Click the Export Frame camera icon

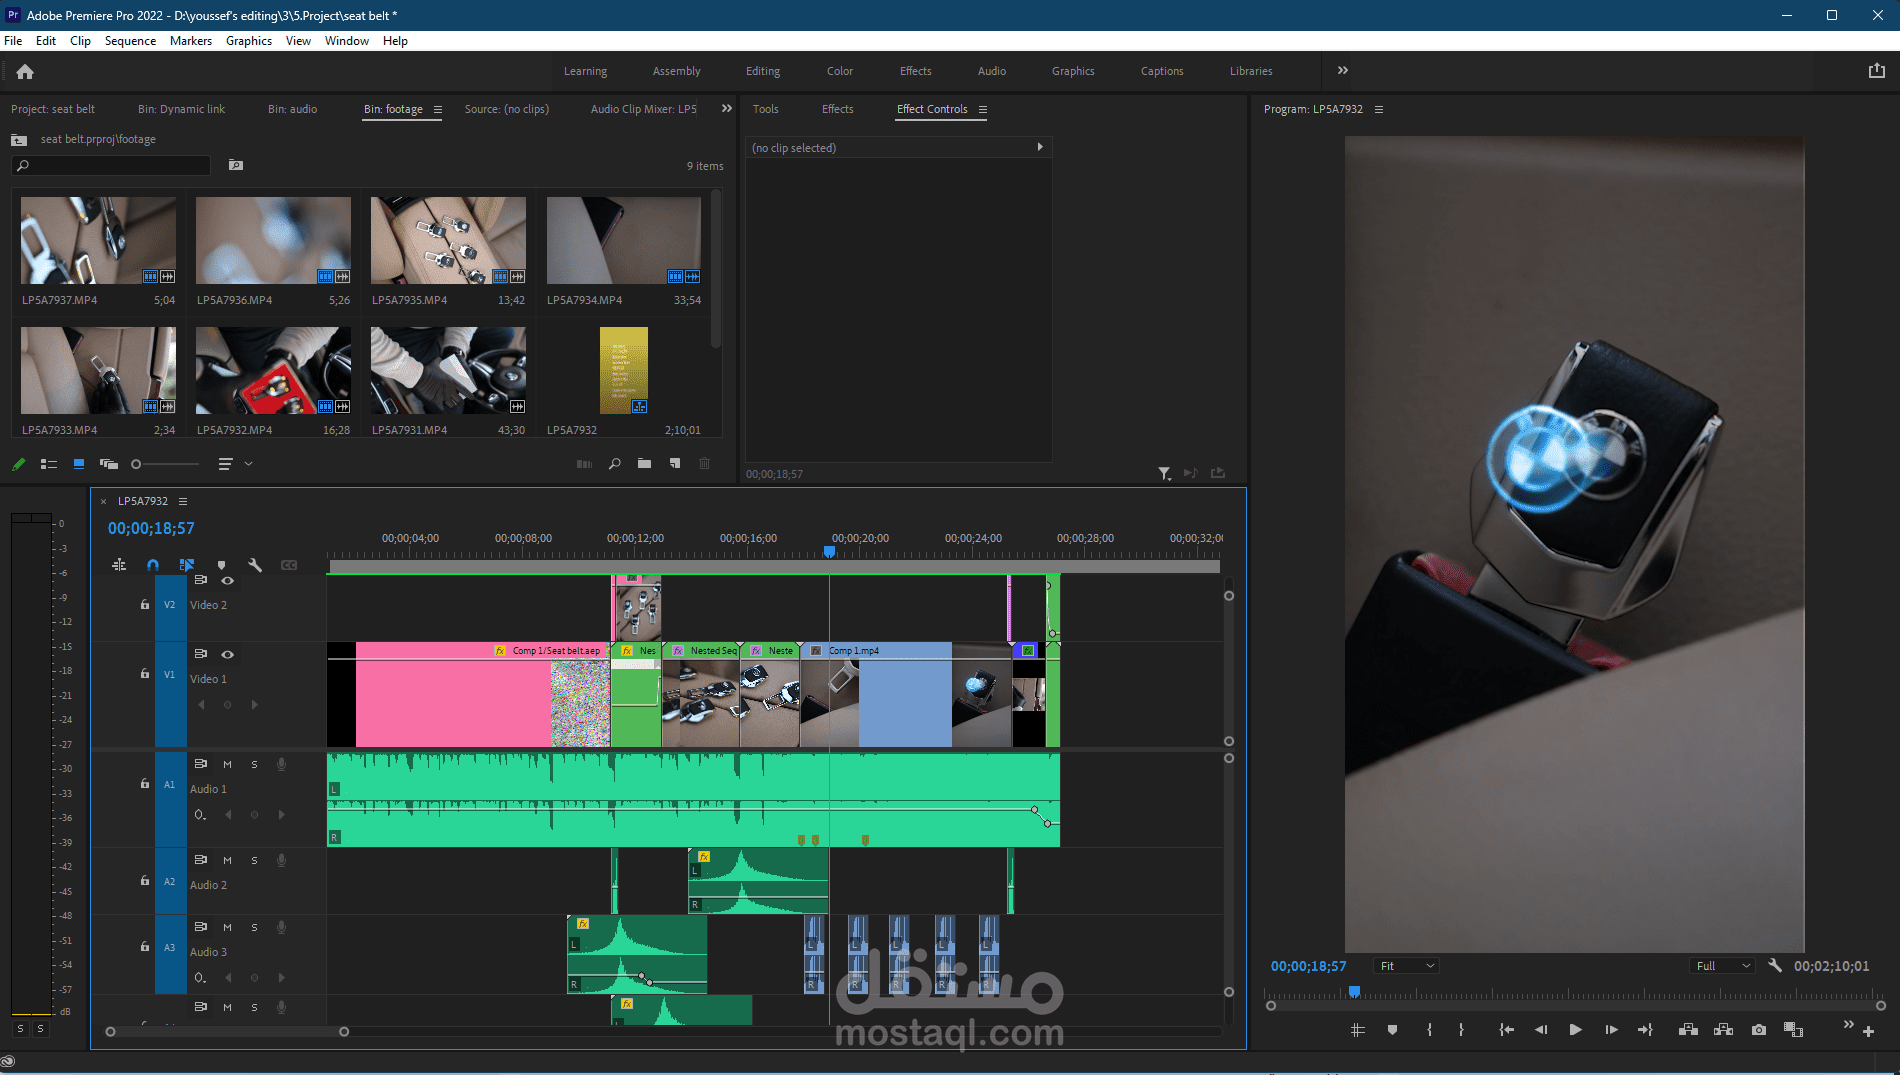tap(1758, 1030)
